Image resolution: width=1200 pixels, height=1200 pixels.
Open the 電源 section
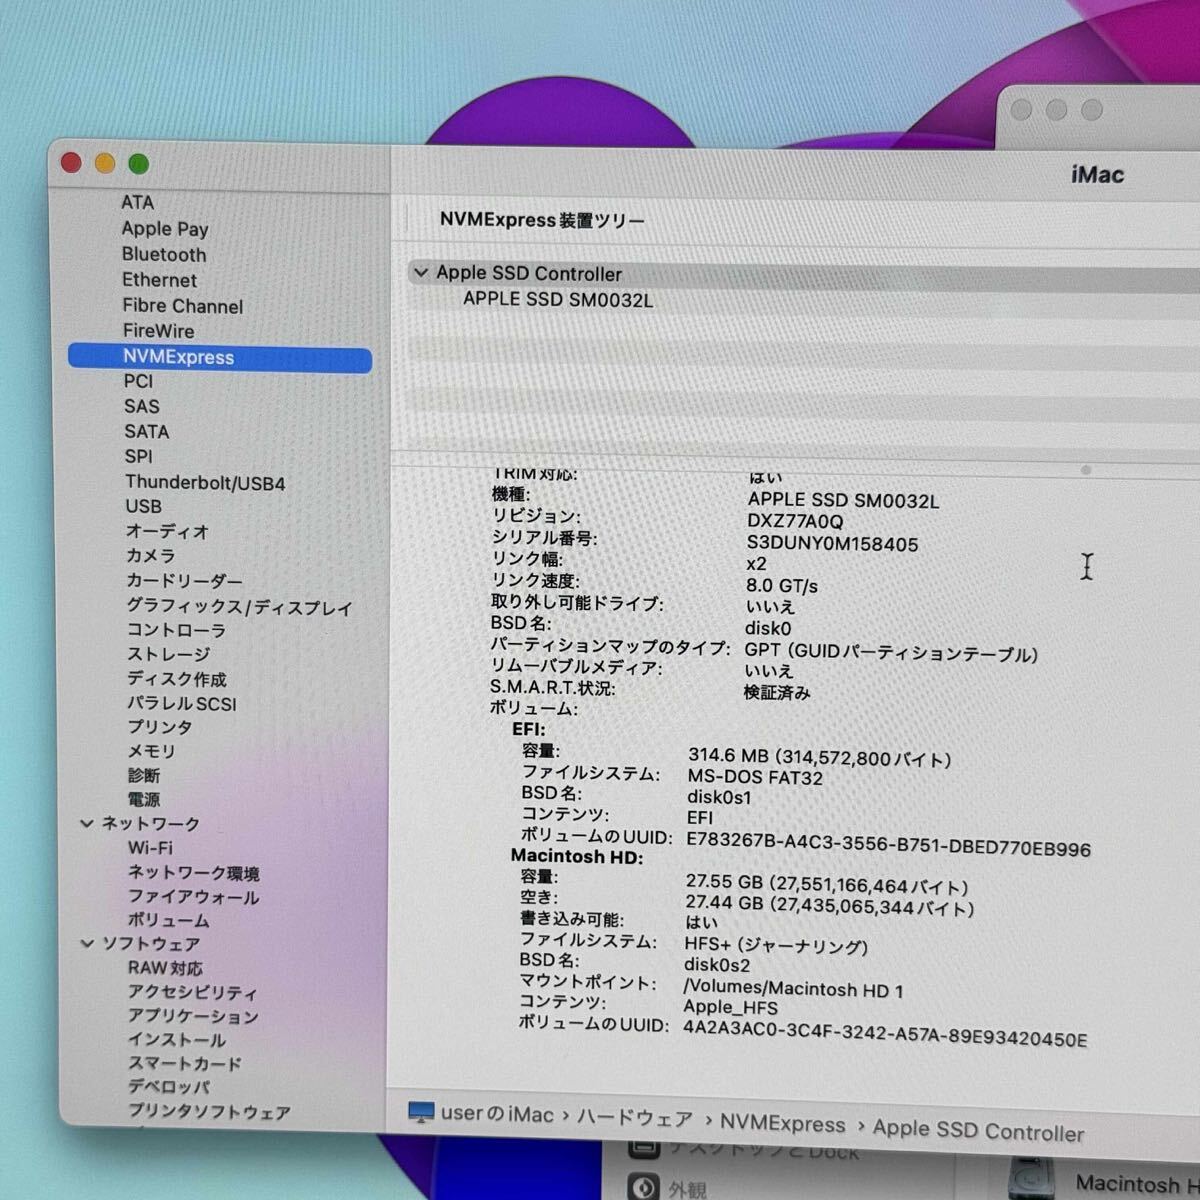[143, 799]
